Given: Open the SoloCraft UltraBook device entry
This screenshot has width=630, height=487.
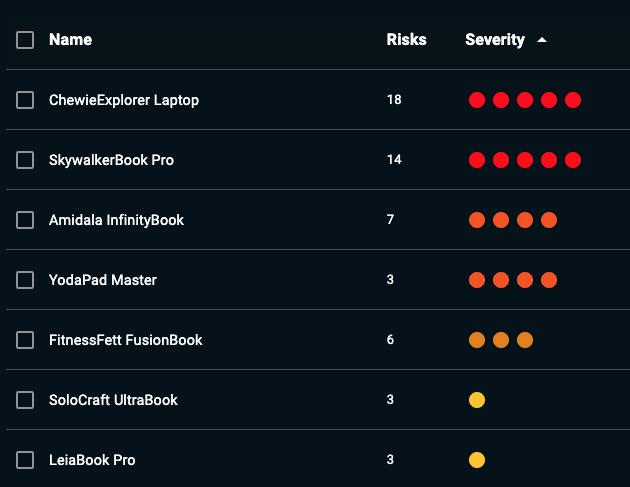Looking at the screenshot, I should [x=113, y=400].
